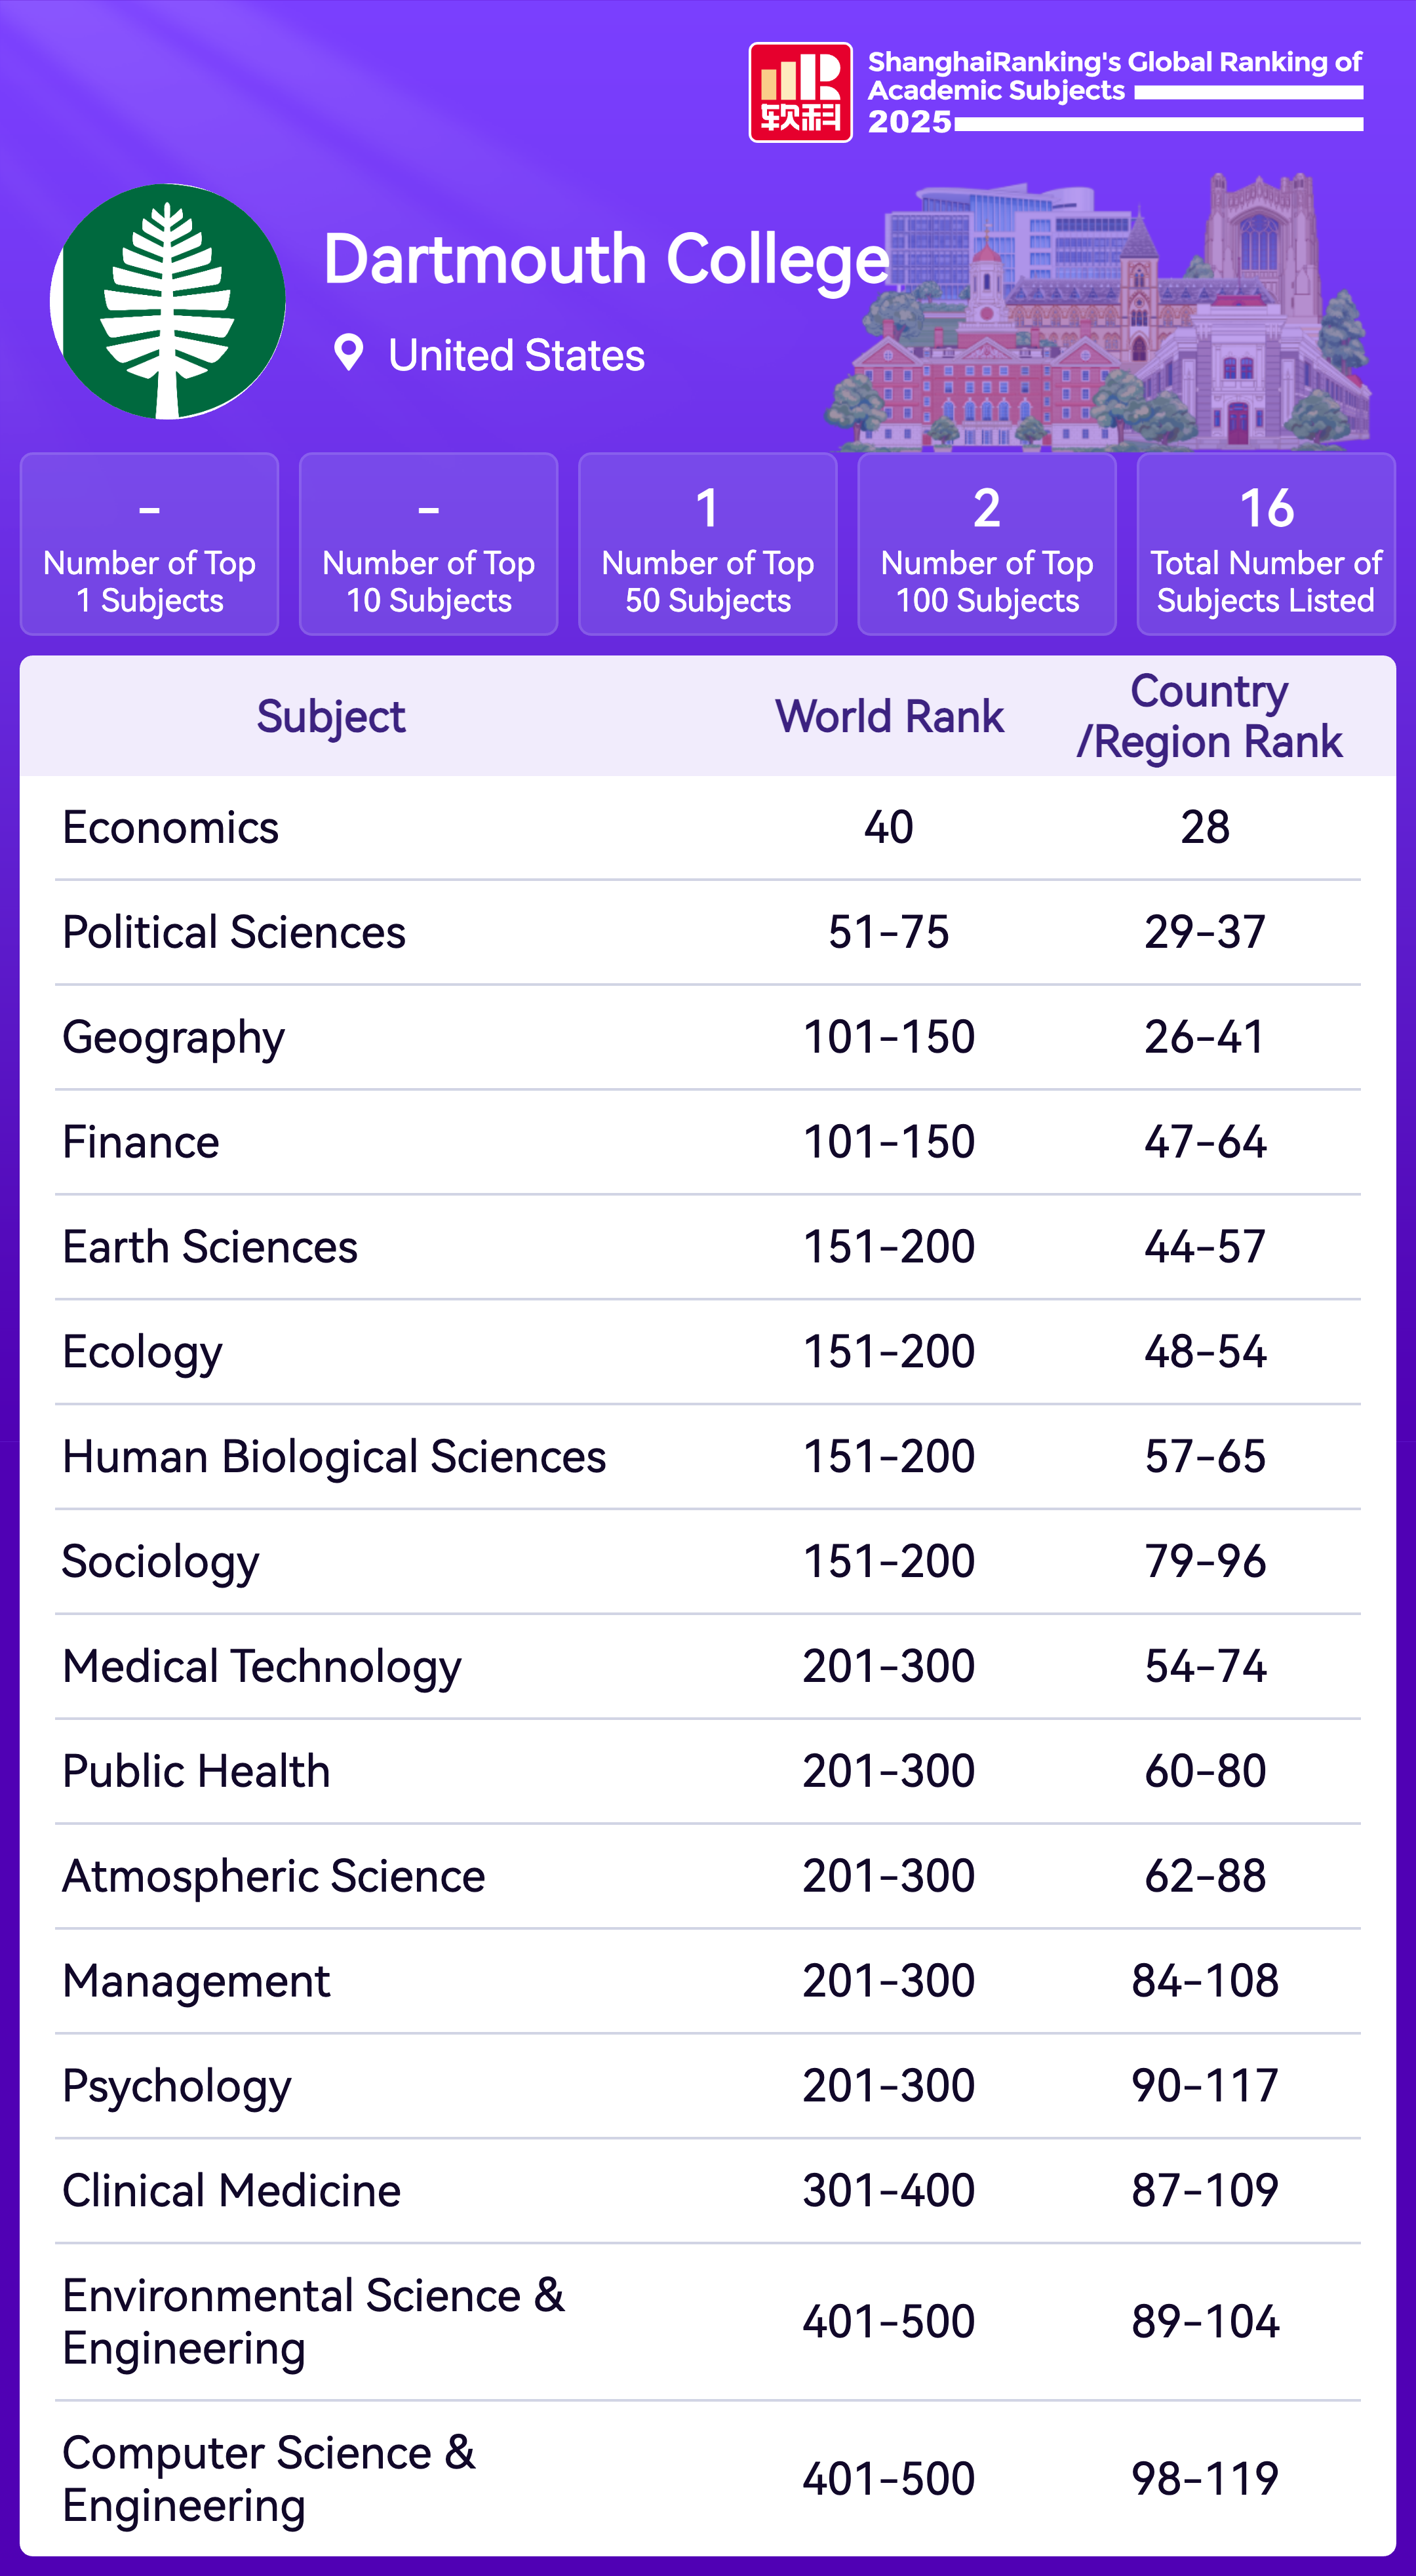The height and width of the screenshot is (2576, 1416).
Task: Click the Subject column header
Action: pyautogui.click(x=331, y=716)
